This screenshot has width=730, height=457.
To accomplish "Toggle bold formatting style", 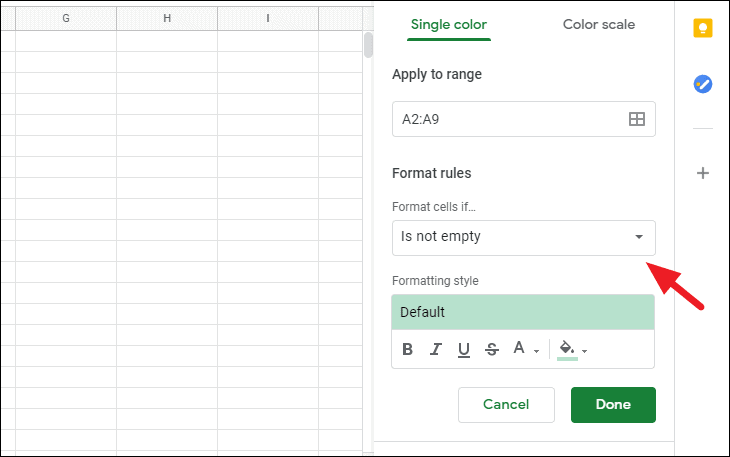I will [x=407, y=349].
